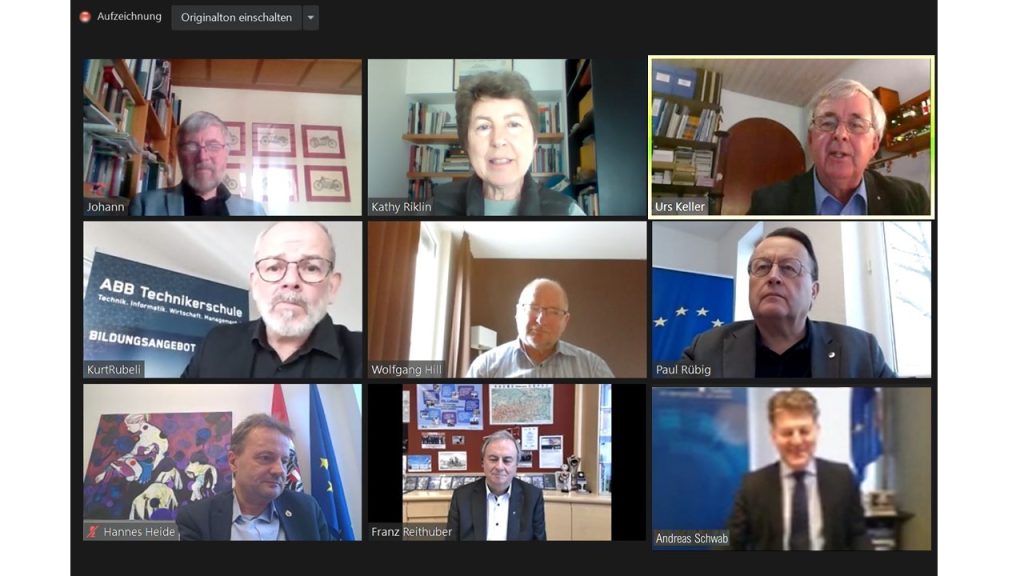Select the Wolfgang Hill video tile

pos(507,300)
